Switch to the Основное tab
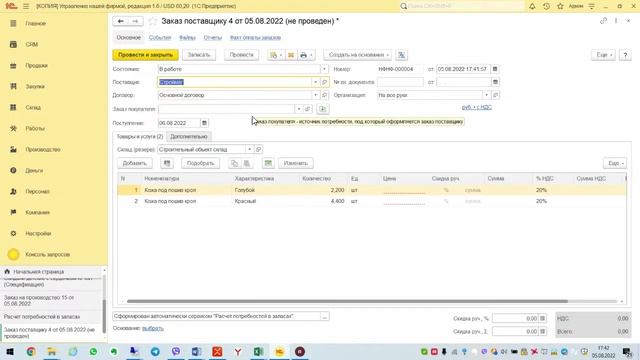Screen dimensions: 640x360 pos(129,38)
